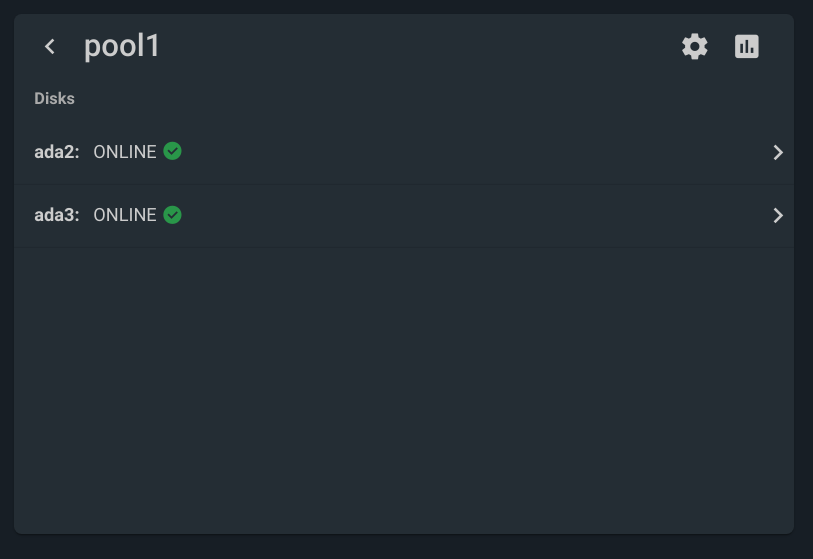
Task: Click dark background outside the pool card
Action: pyautogui.click(x=404, y=547)
